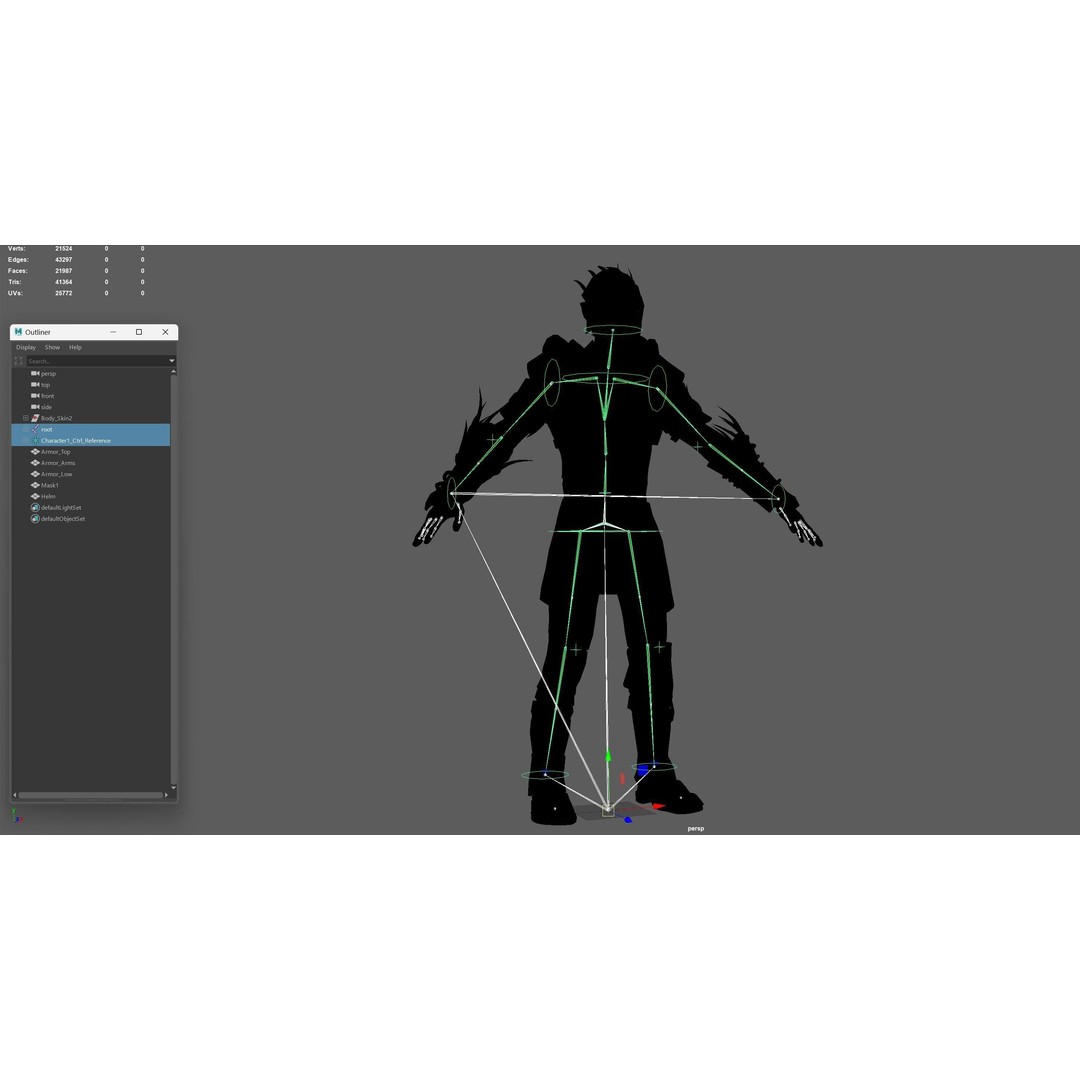The width and height of the screenshot is (1080, 1080).
Task: Click the Faces count label in heads-up display
Action: click(x=18, y=271)
